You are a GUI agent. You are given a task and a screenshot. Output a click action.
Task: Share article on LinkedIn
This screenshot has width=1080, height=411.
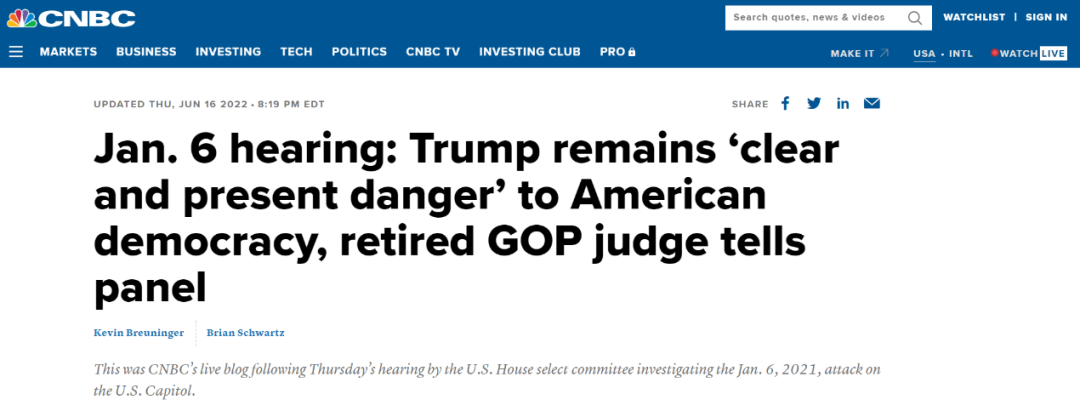pyautogui.click(x=843, y=104)
